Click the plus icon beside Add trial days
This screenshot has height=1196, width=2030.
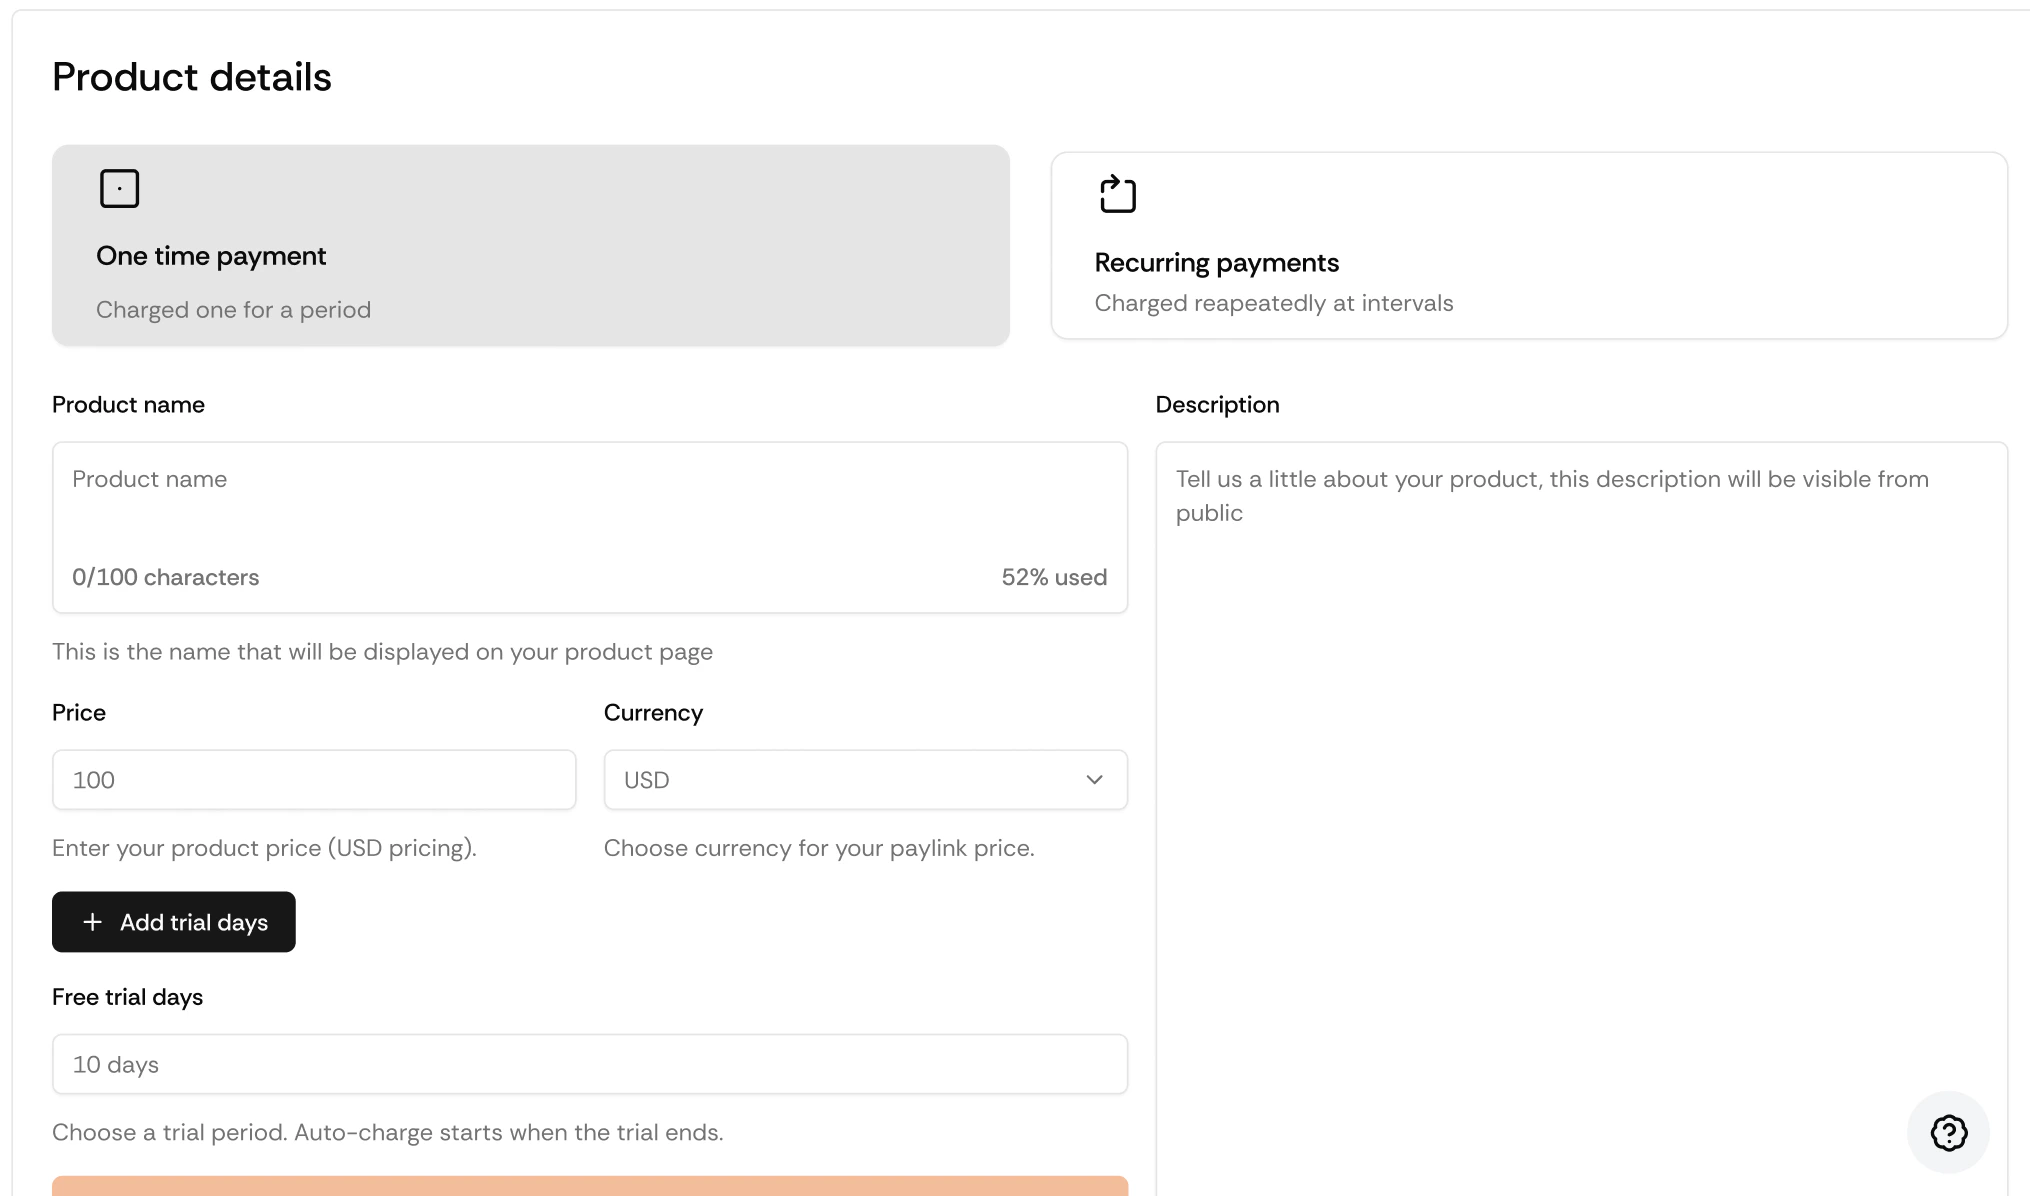click(92, 922)
